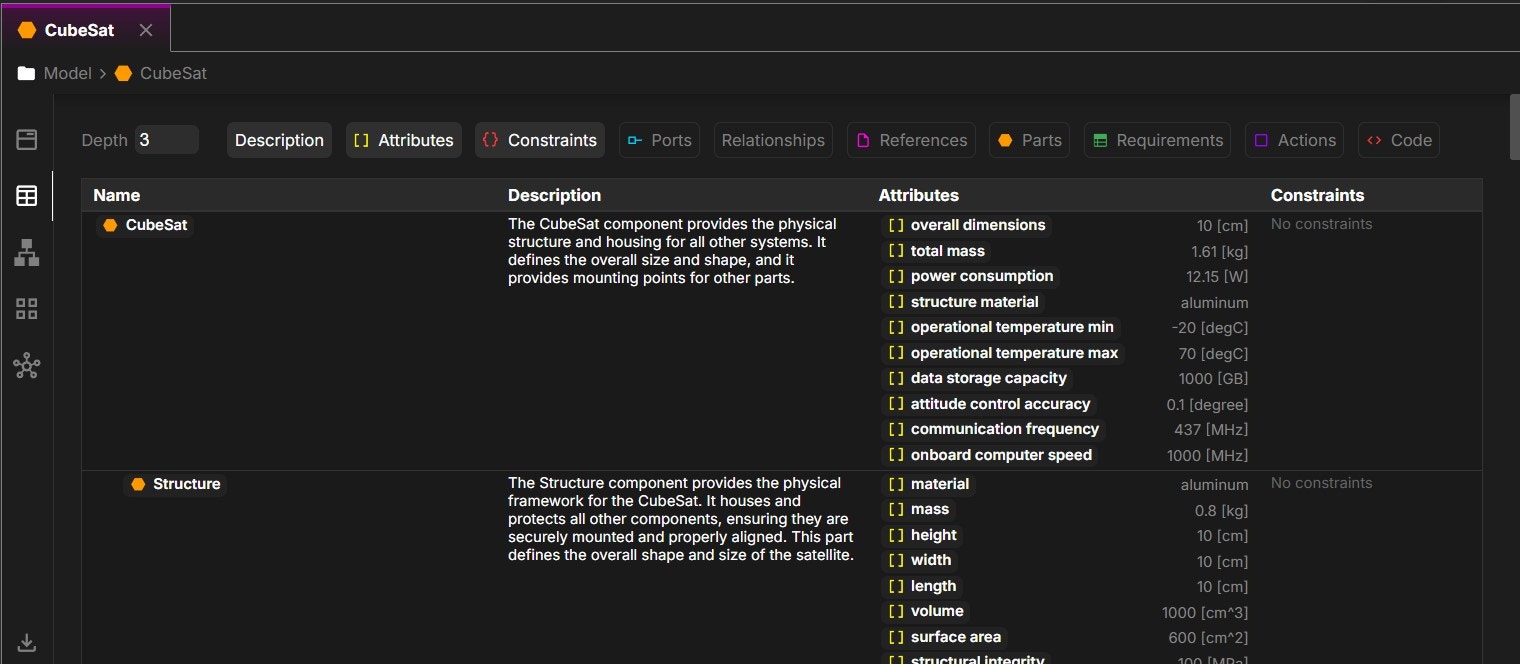Image resolution: width=1520 pixels, height=664 pixels.
Task: Click the surface area attribute
Action: point(944,637)
